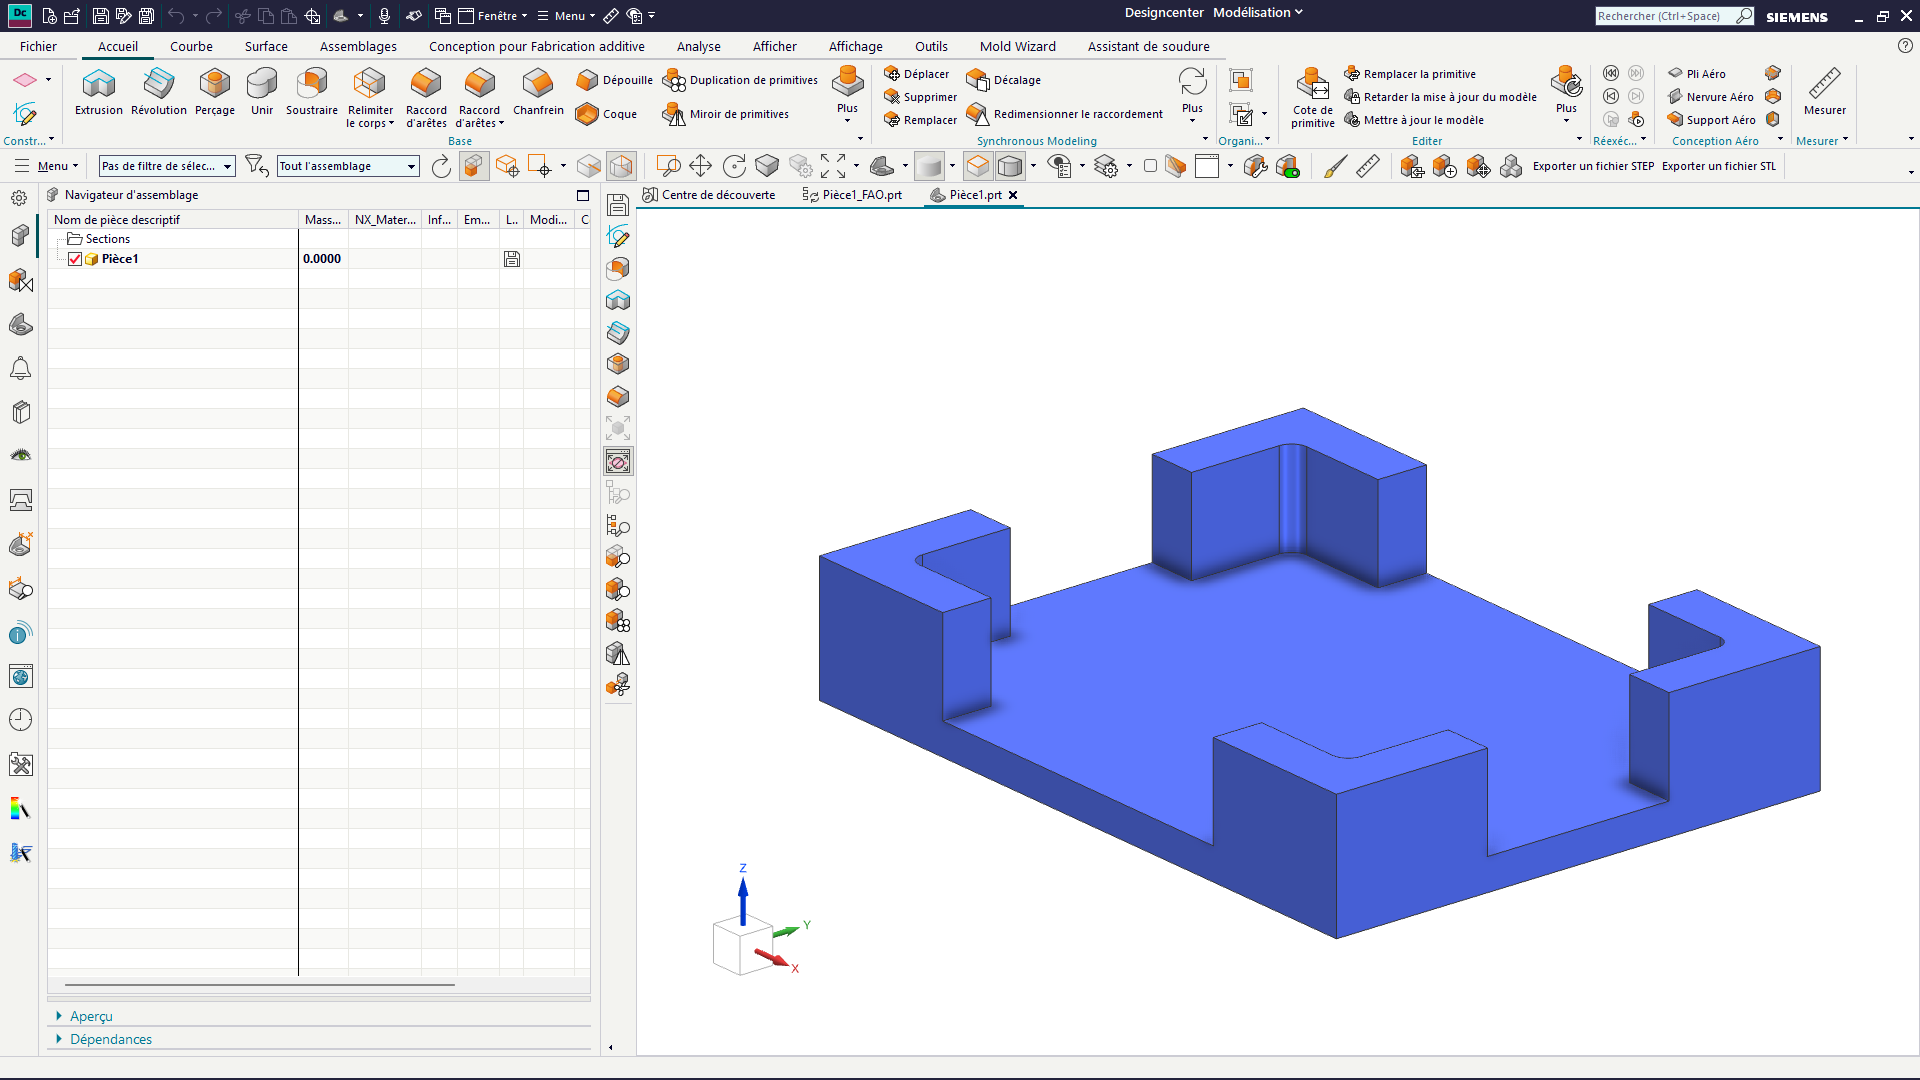This screenshot has height=1080, width=1920.
Task: Uncheck the Pièce1 visibility checkbox
Action: coord(75,259)
